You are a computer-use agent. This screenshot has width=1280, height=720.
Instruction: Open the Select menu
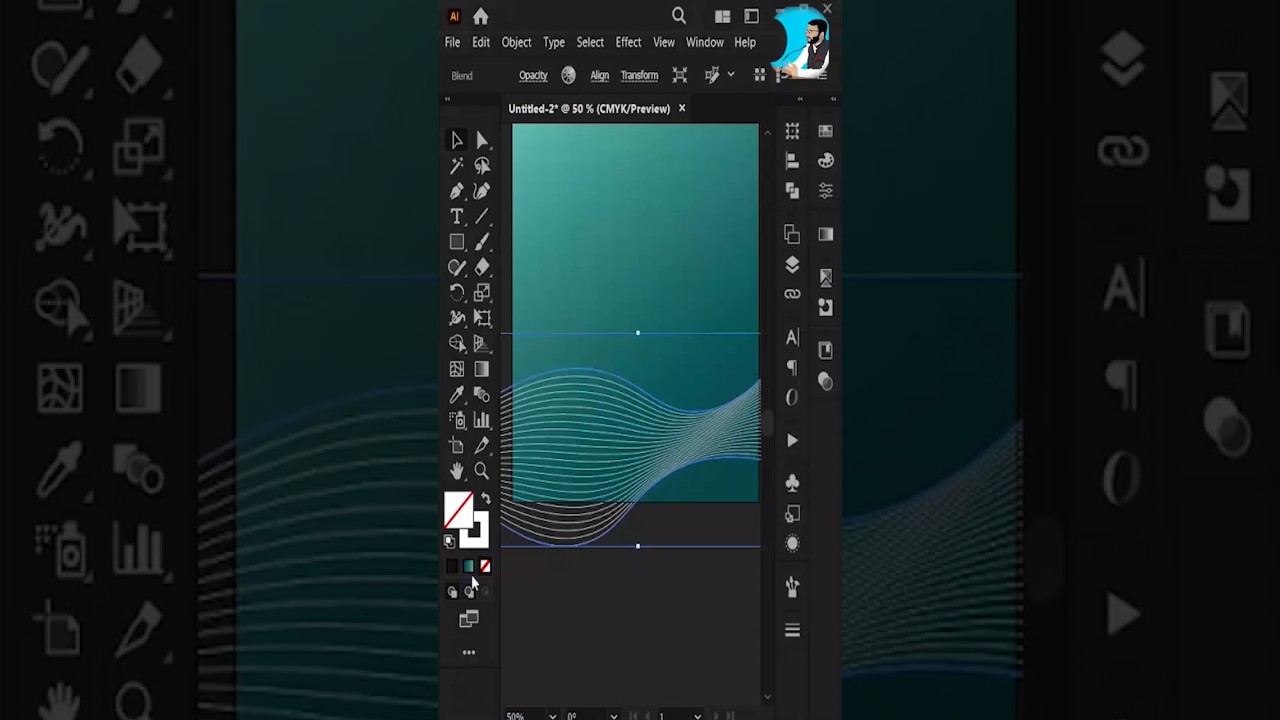[590, 43]
